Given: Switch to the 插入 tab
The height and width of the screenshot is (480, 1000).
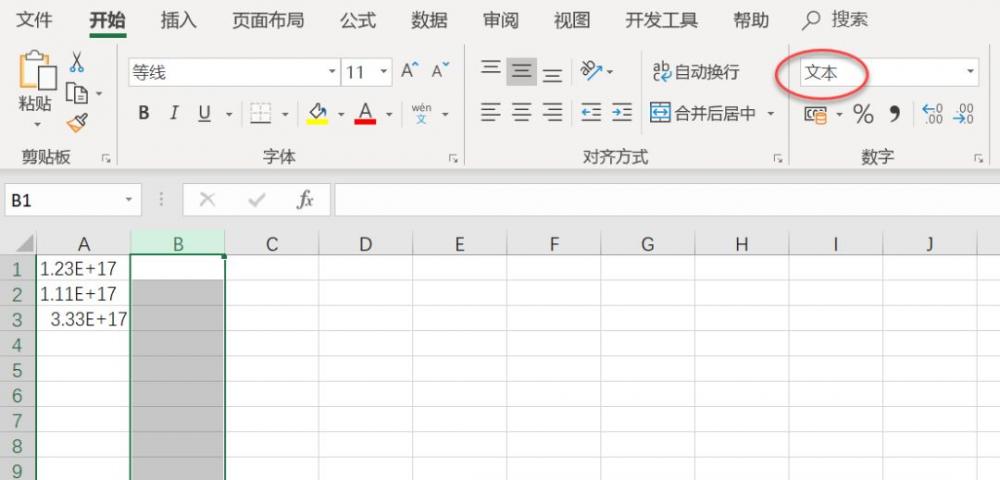Looking at the screenshot, I should coord(179,20).
